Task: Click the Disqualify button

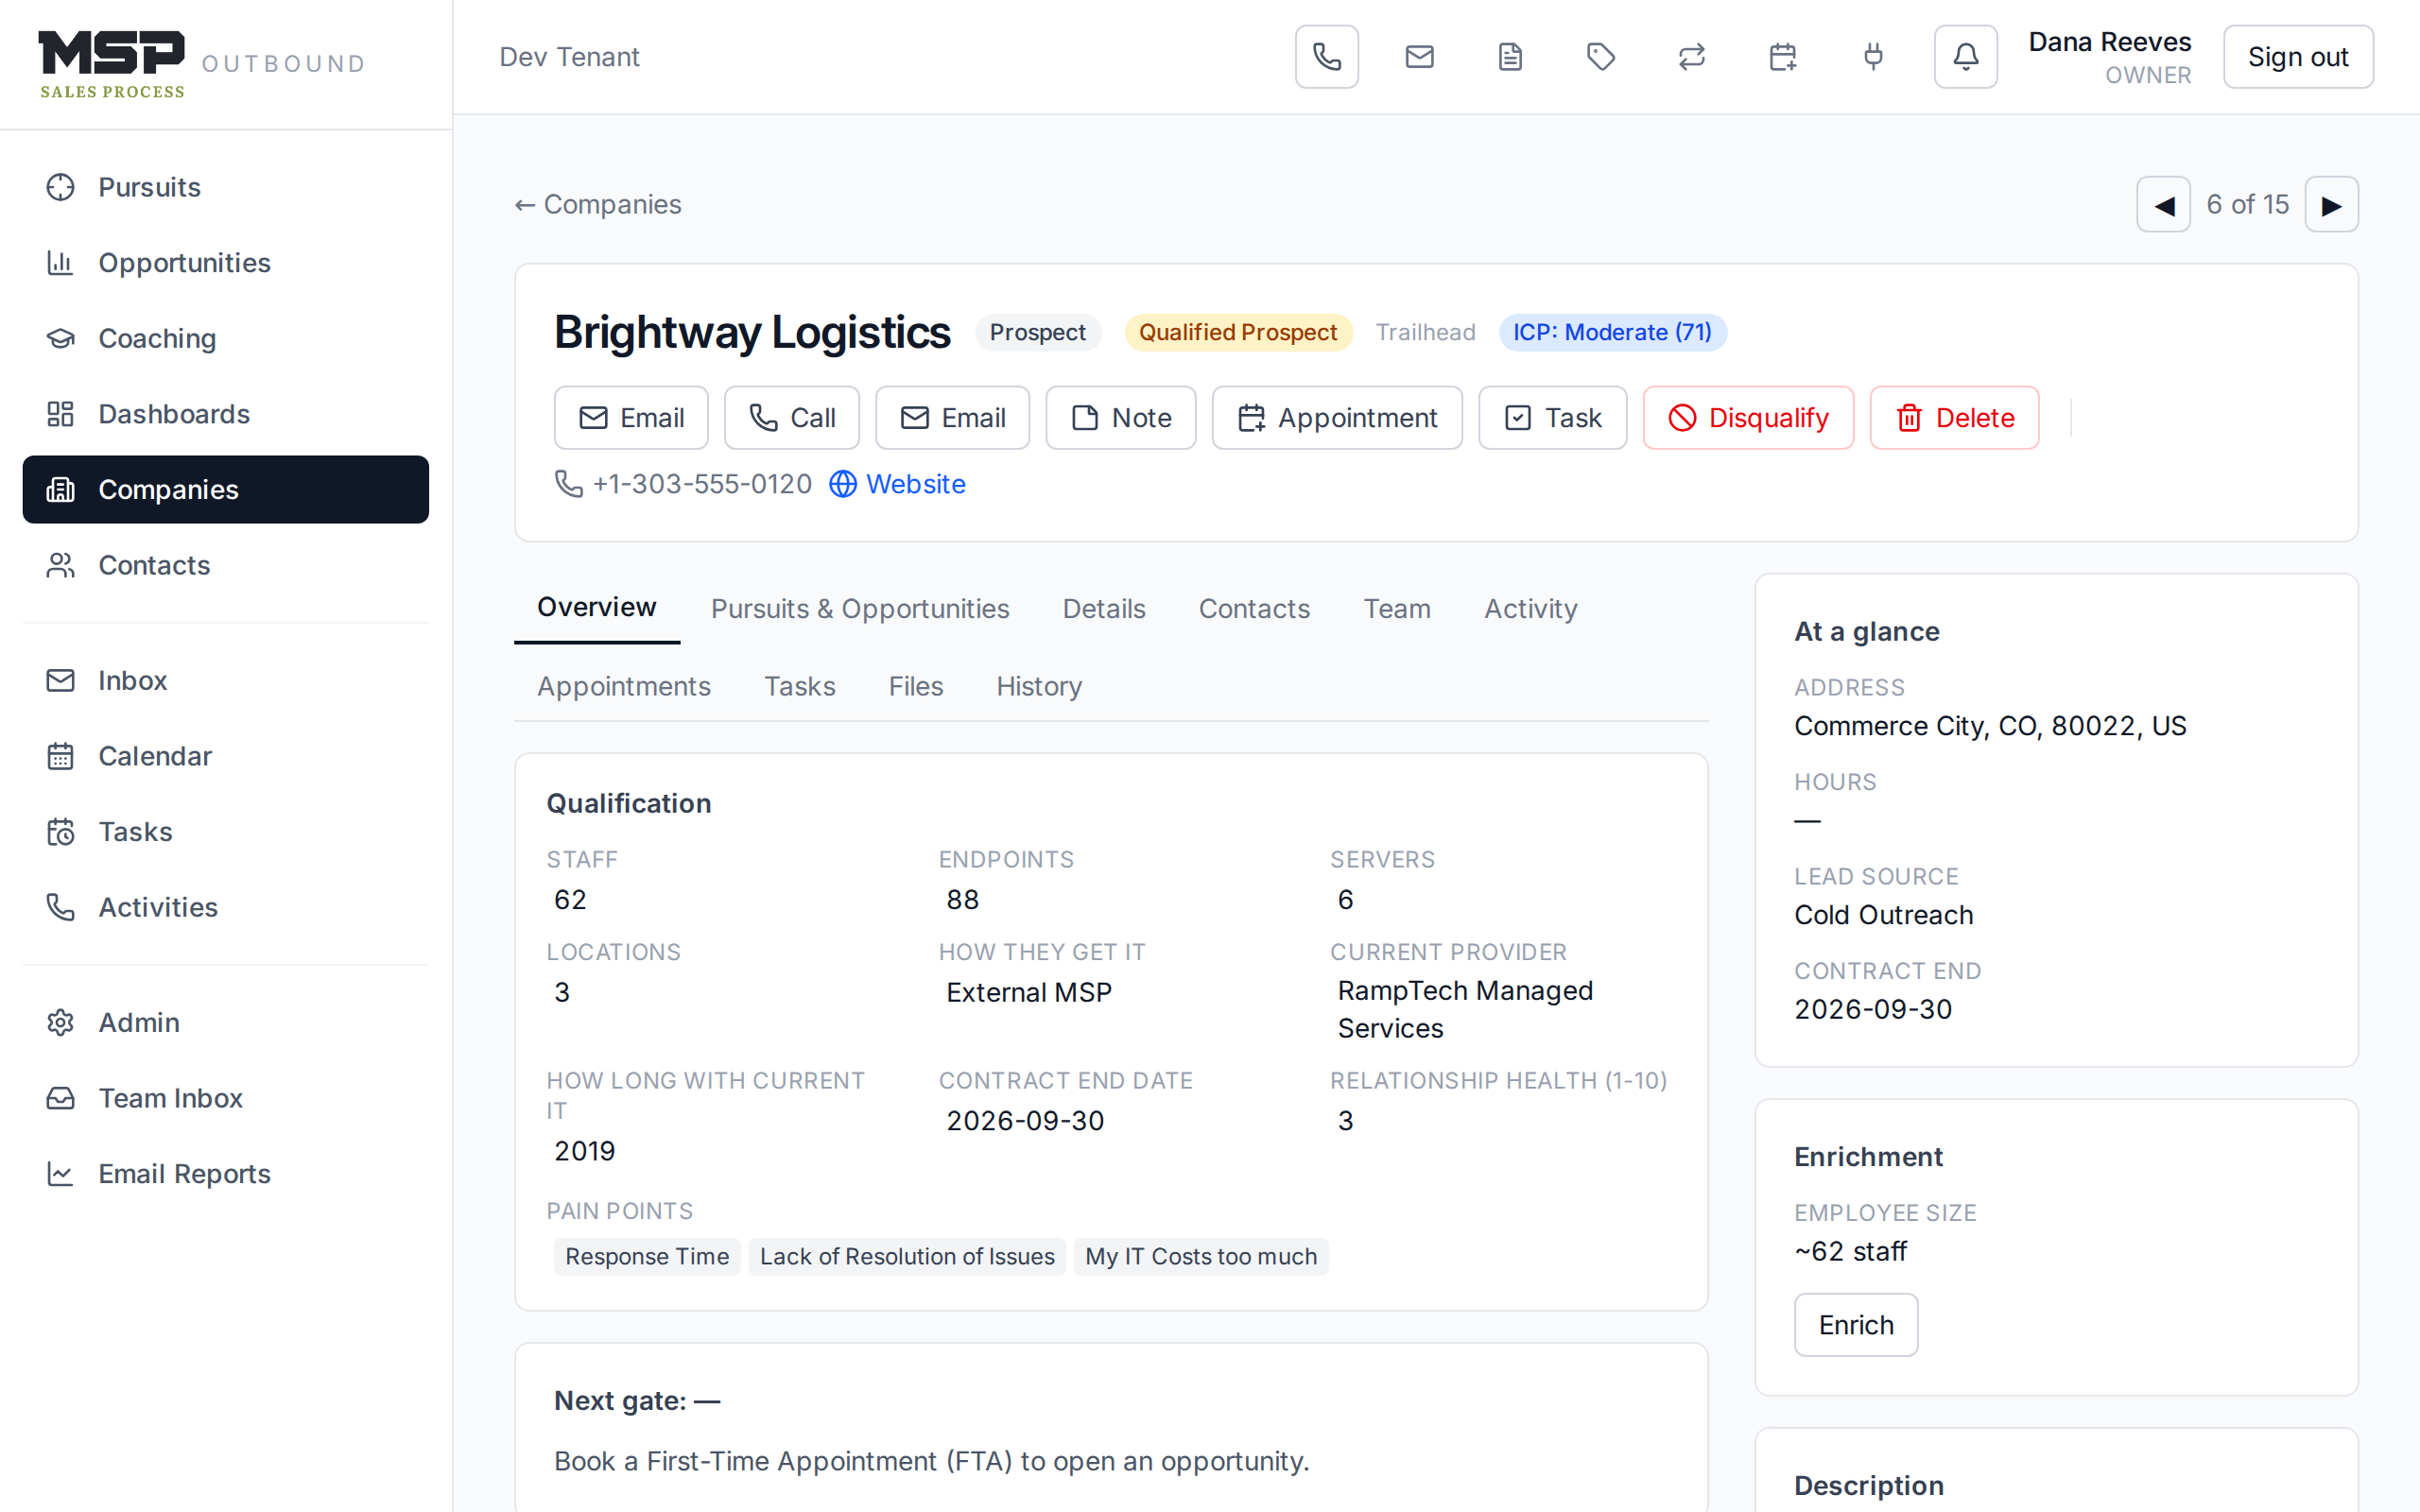Action: 1748,418
